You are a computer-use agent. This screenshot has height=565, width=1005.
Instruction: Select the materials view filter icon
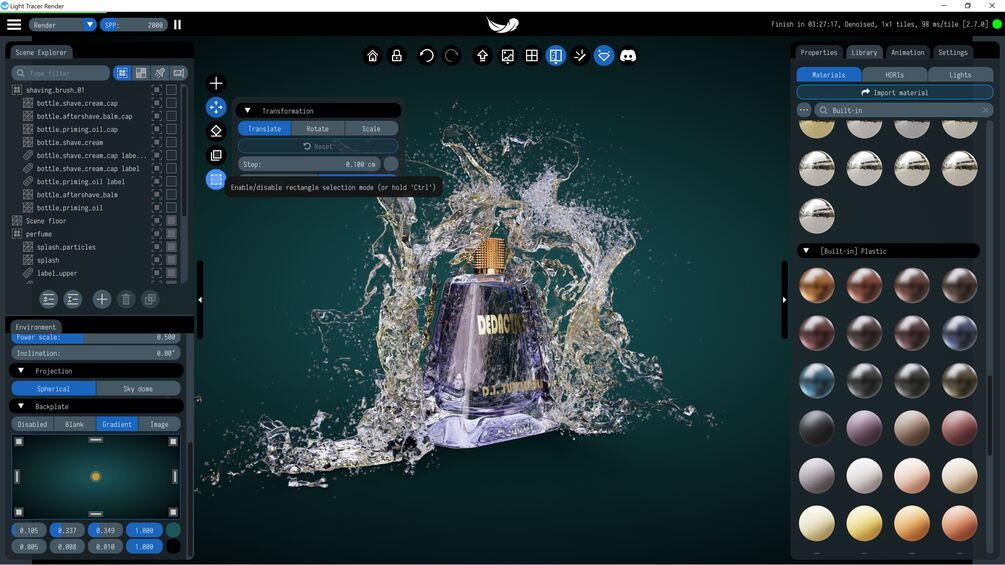point(141,73)
